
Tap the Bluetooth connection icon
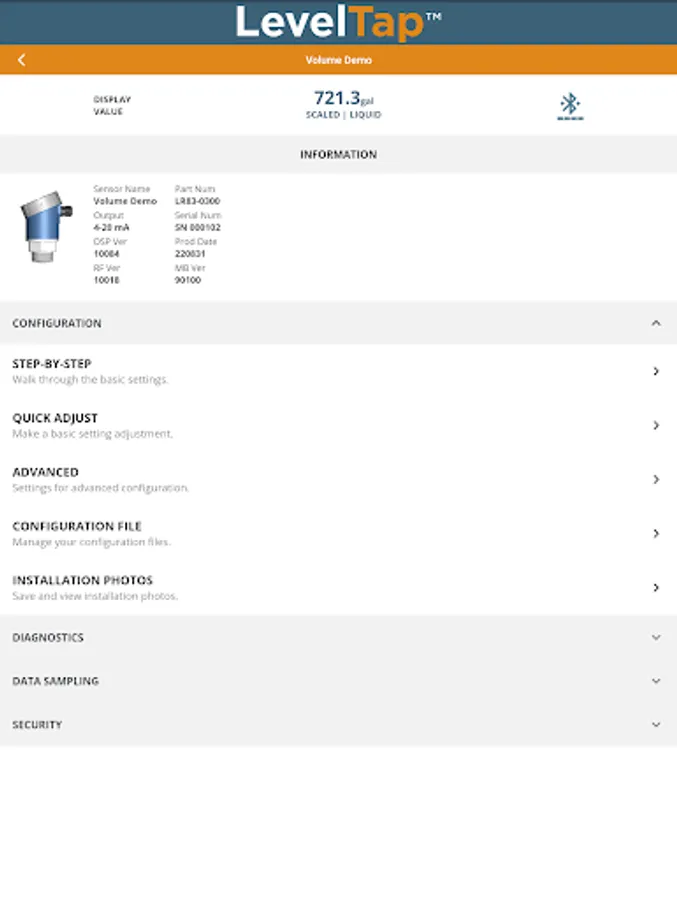(570, 106)
